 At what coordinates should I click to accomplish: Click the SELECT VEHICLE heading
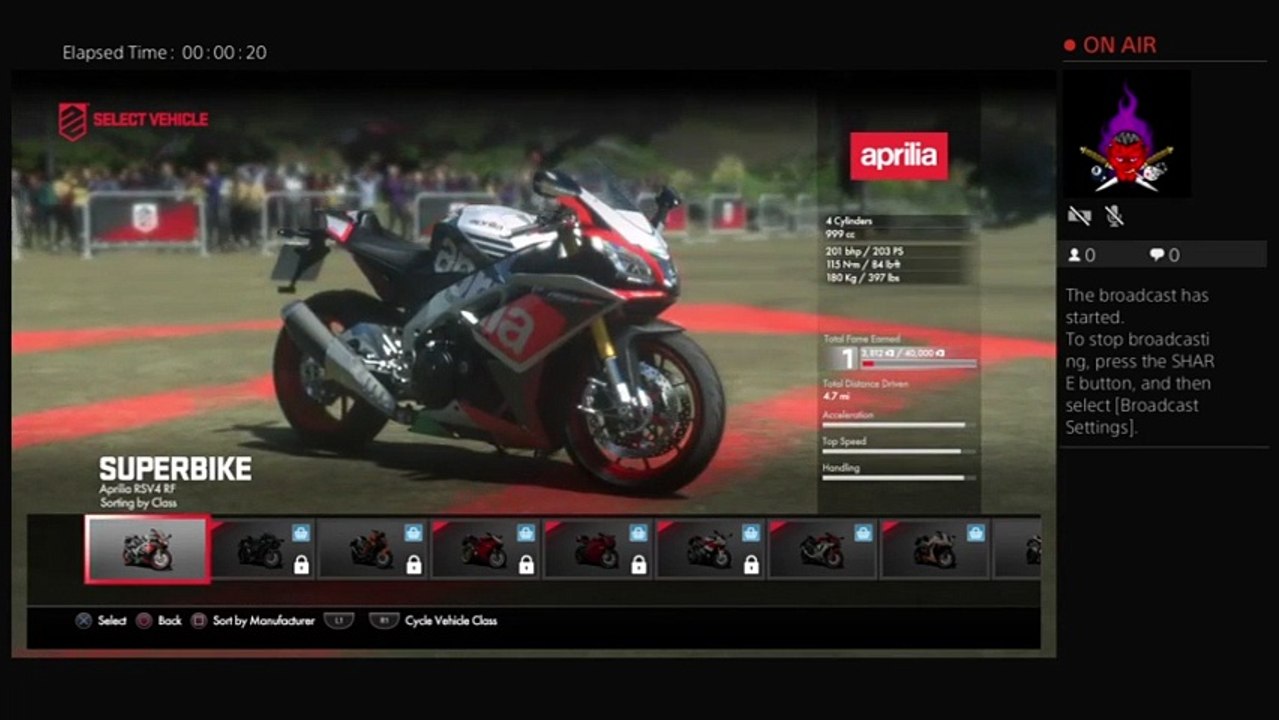coord(150,120)
